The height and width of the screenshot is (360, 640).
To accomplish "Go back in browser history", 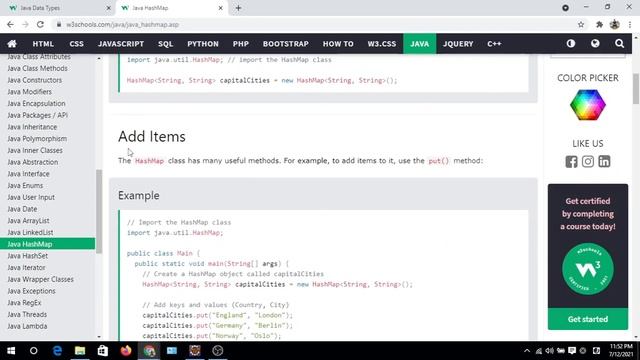I will [x=10, y=24].
